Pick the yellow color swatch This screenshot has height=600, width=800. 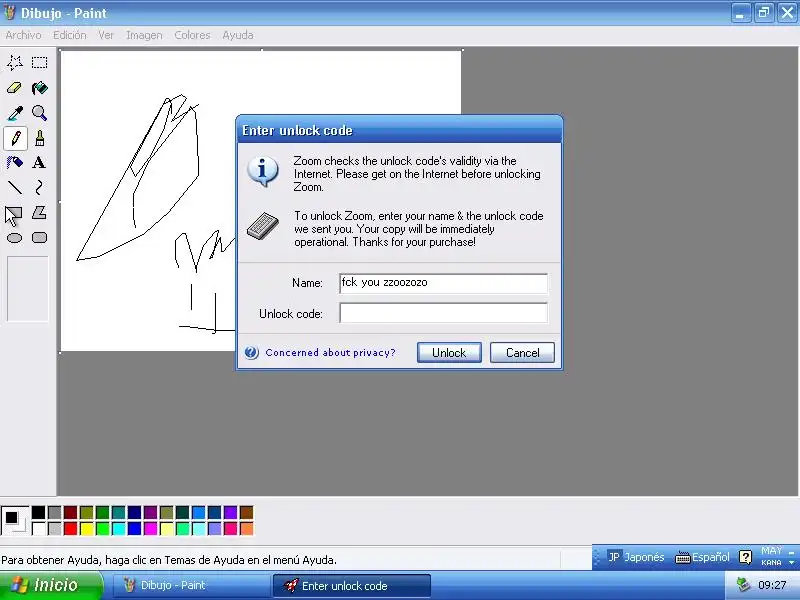[87, 529]
